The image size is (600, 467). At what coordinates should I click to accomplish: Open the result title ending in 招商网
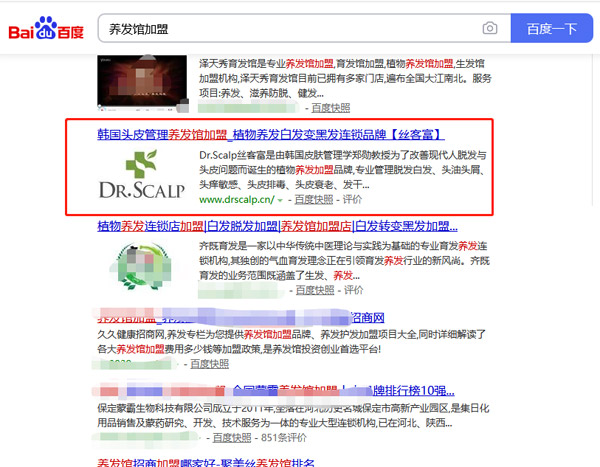(241, 317)
